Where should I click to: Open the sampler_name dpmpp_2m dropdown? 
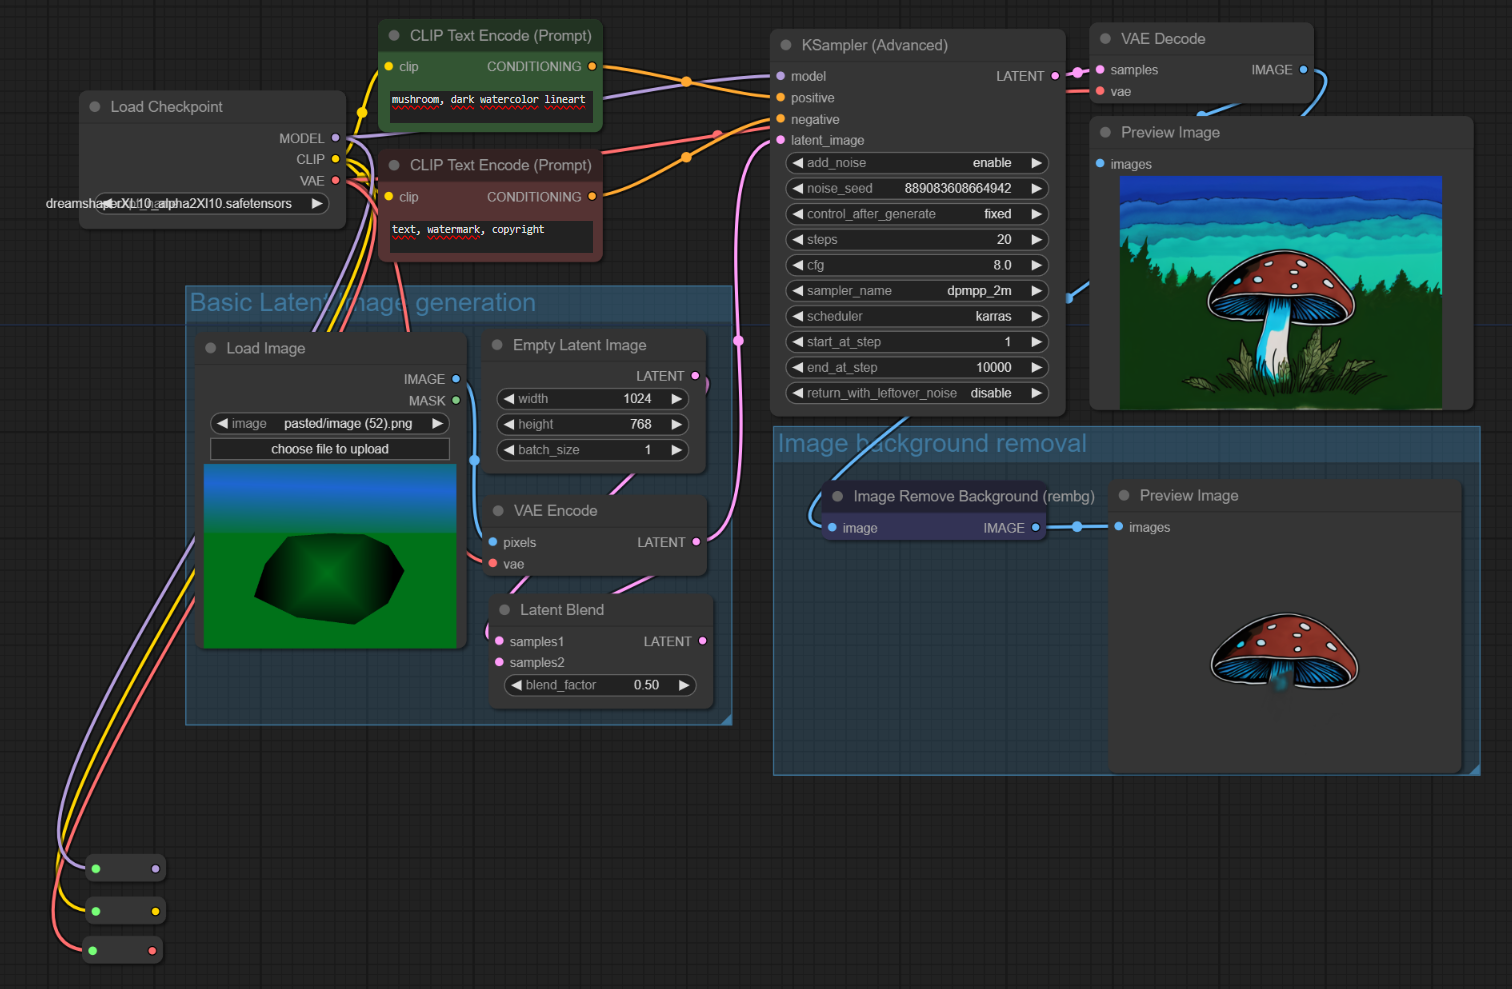[x=917, y=291]
